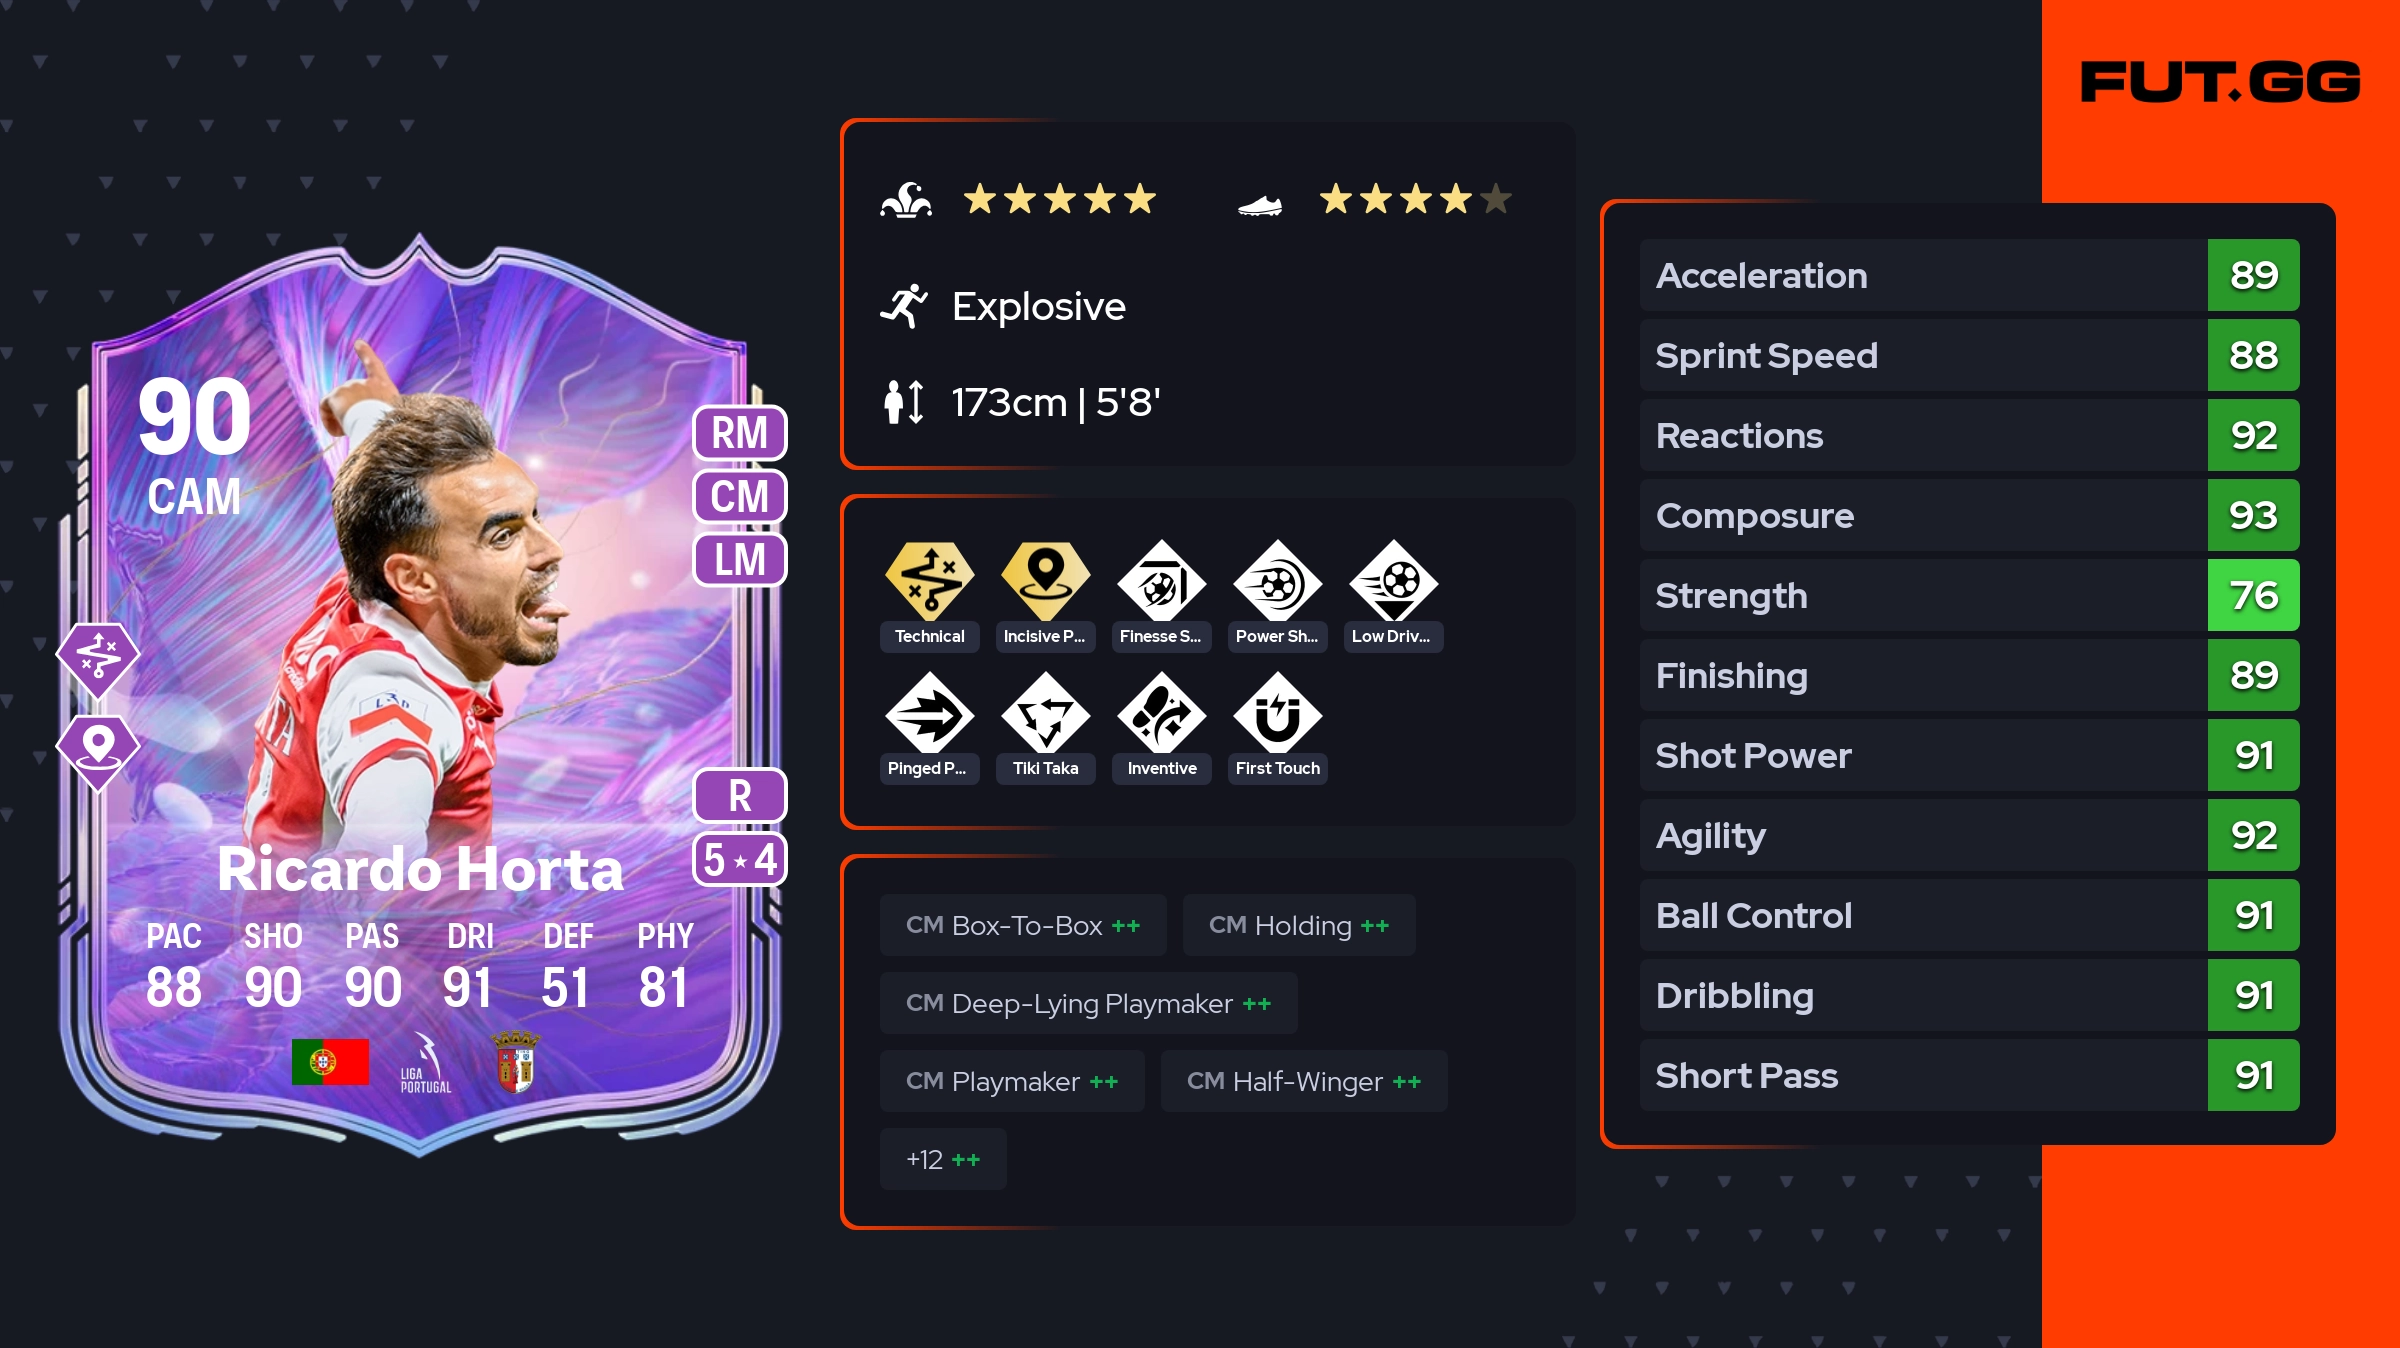Select the Pinged Pass playstyle icon
Screen dimensions: 2400x1348
(x=929, y=714)
